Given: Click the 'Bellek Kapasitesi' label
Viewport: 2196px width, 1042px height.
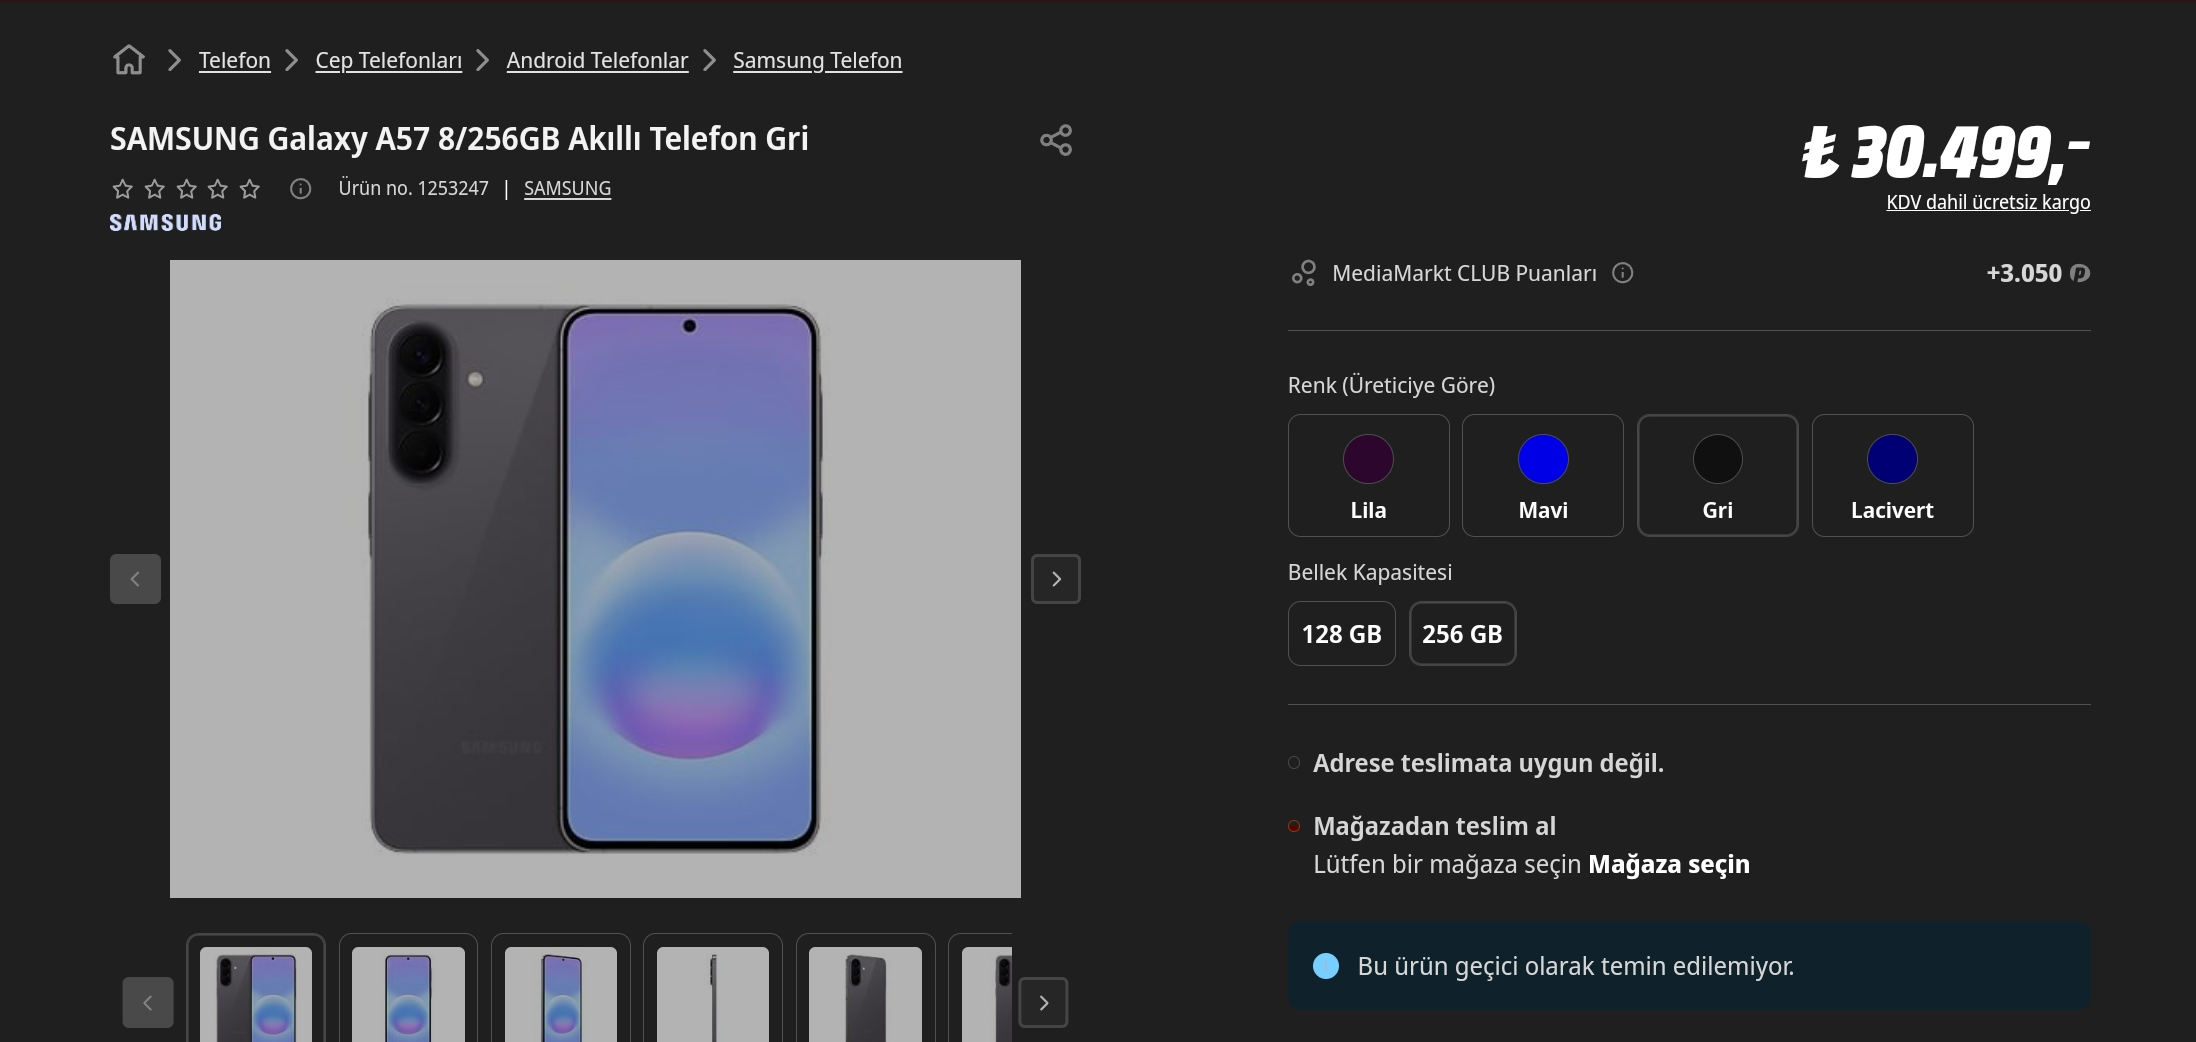Looking at the screenshot, I should [x=1370, y=572].
